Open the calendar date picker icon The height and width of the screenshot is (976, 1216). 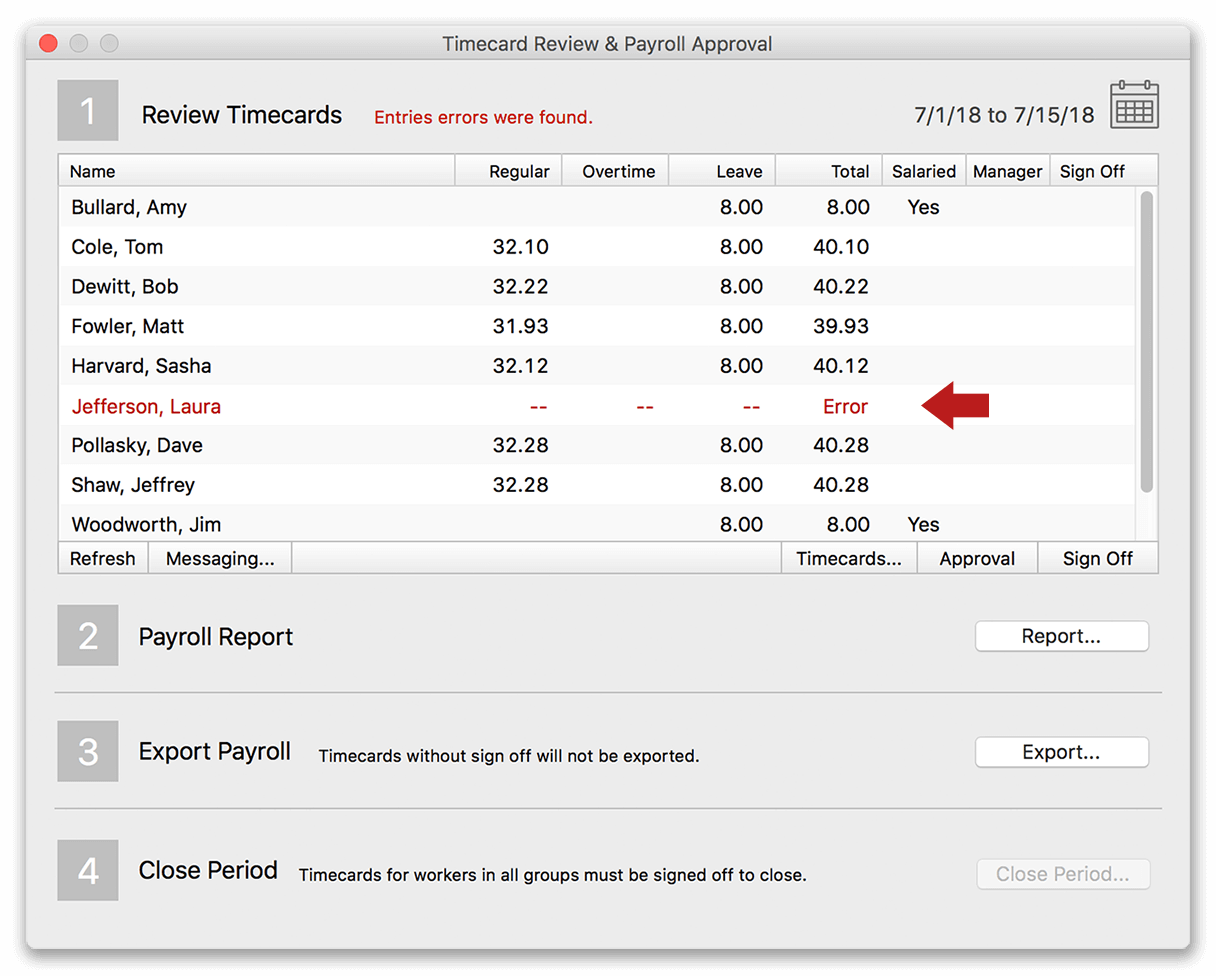coord(1135,105)
